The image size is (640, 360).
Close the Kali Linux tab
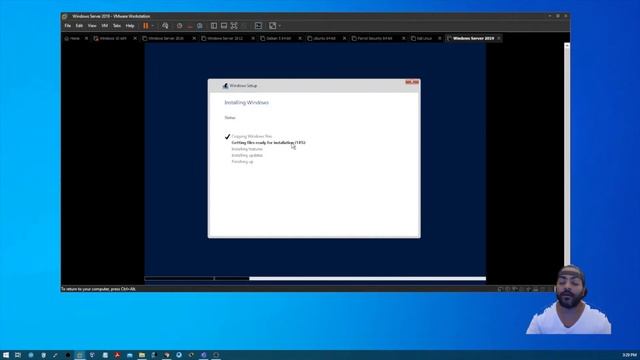440,38
